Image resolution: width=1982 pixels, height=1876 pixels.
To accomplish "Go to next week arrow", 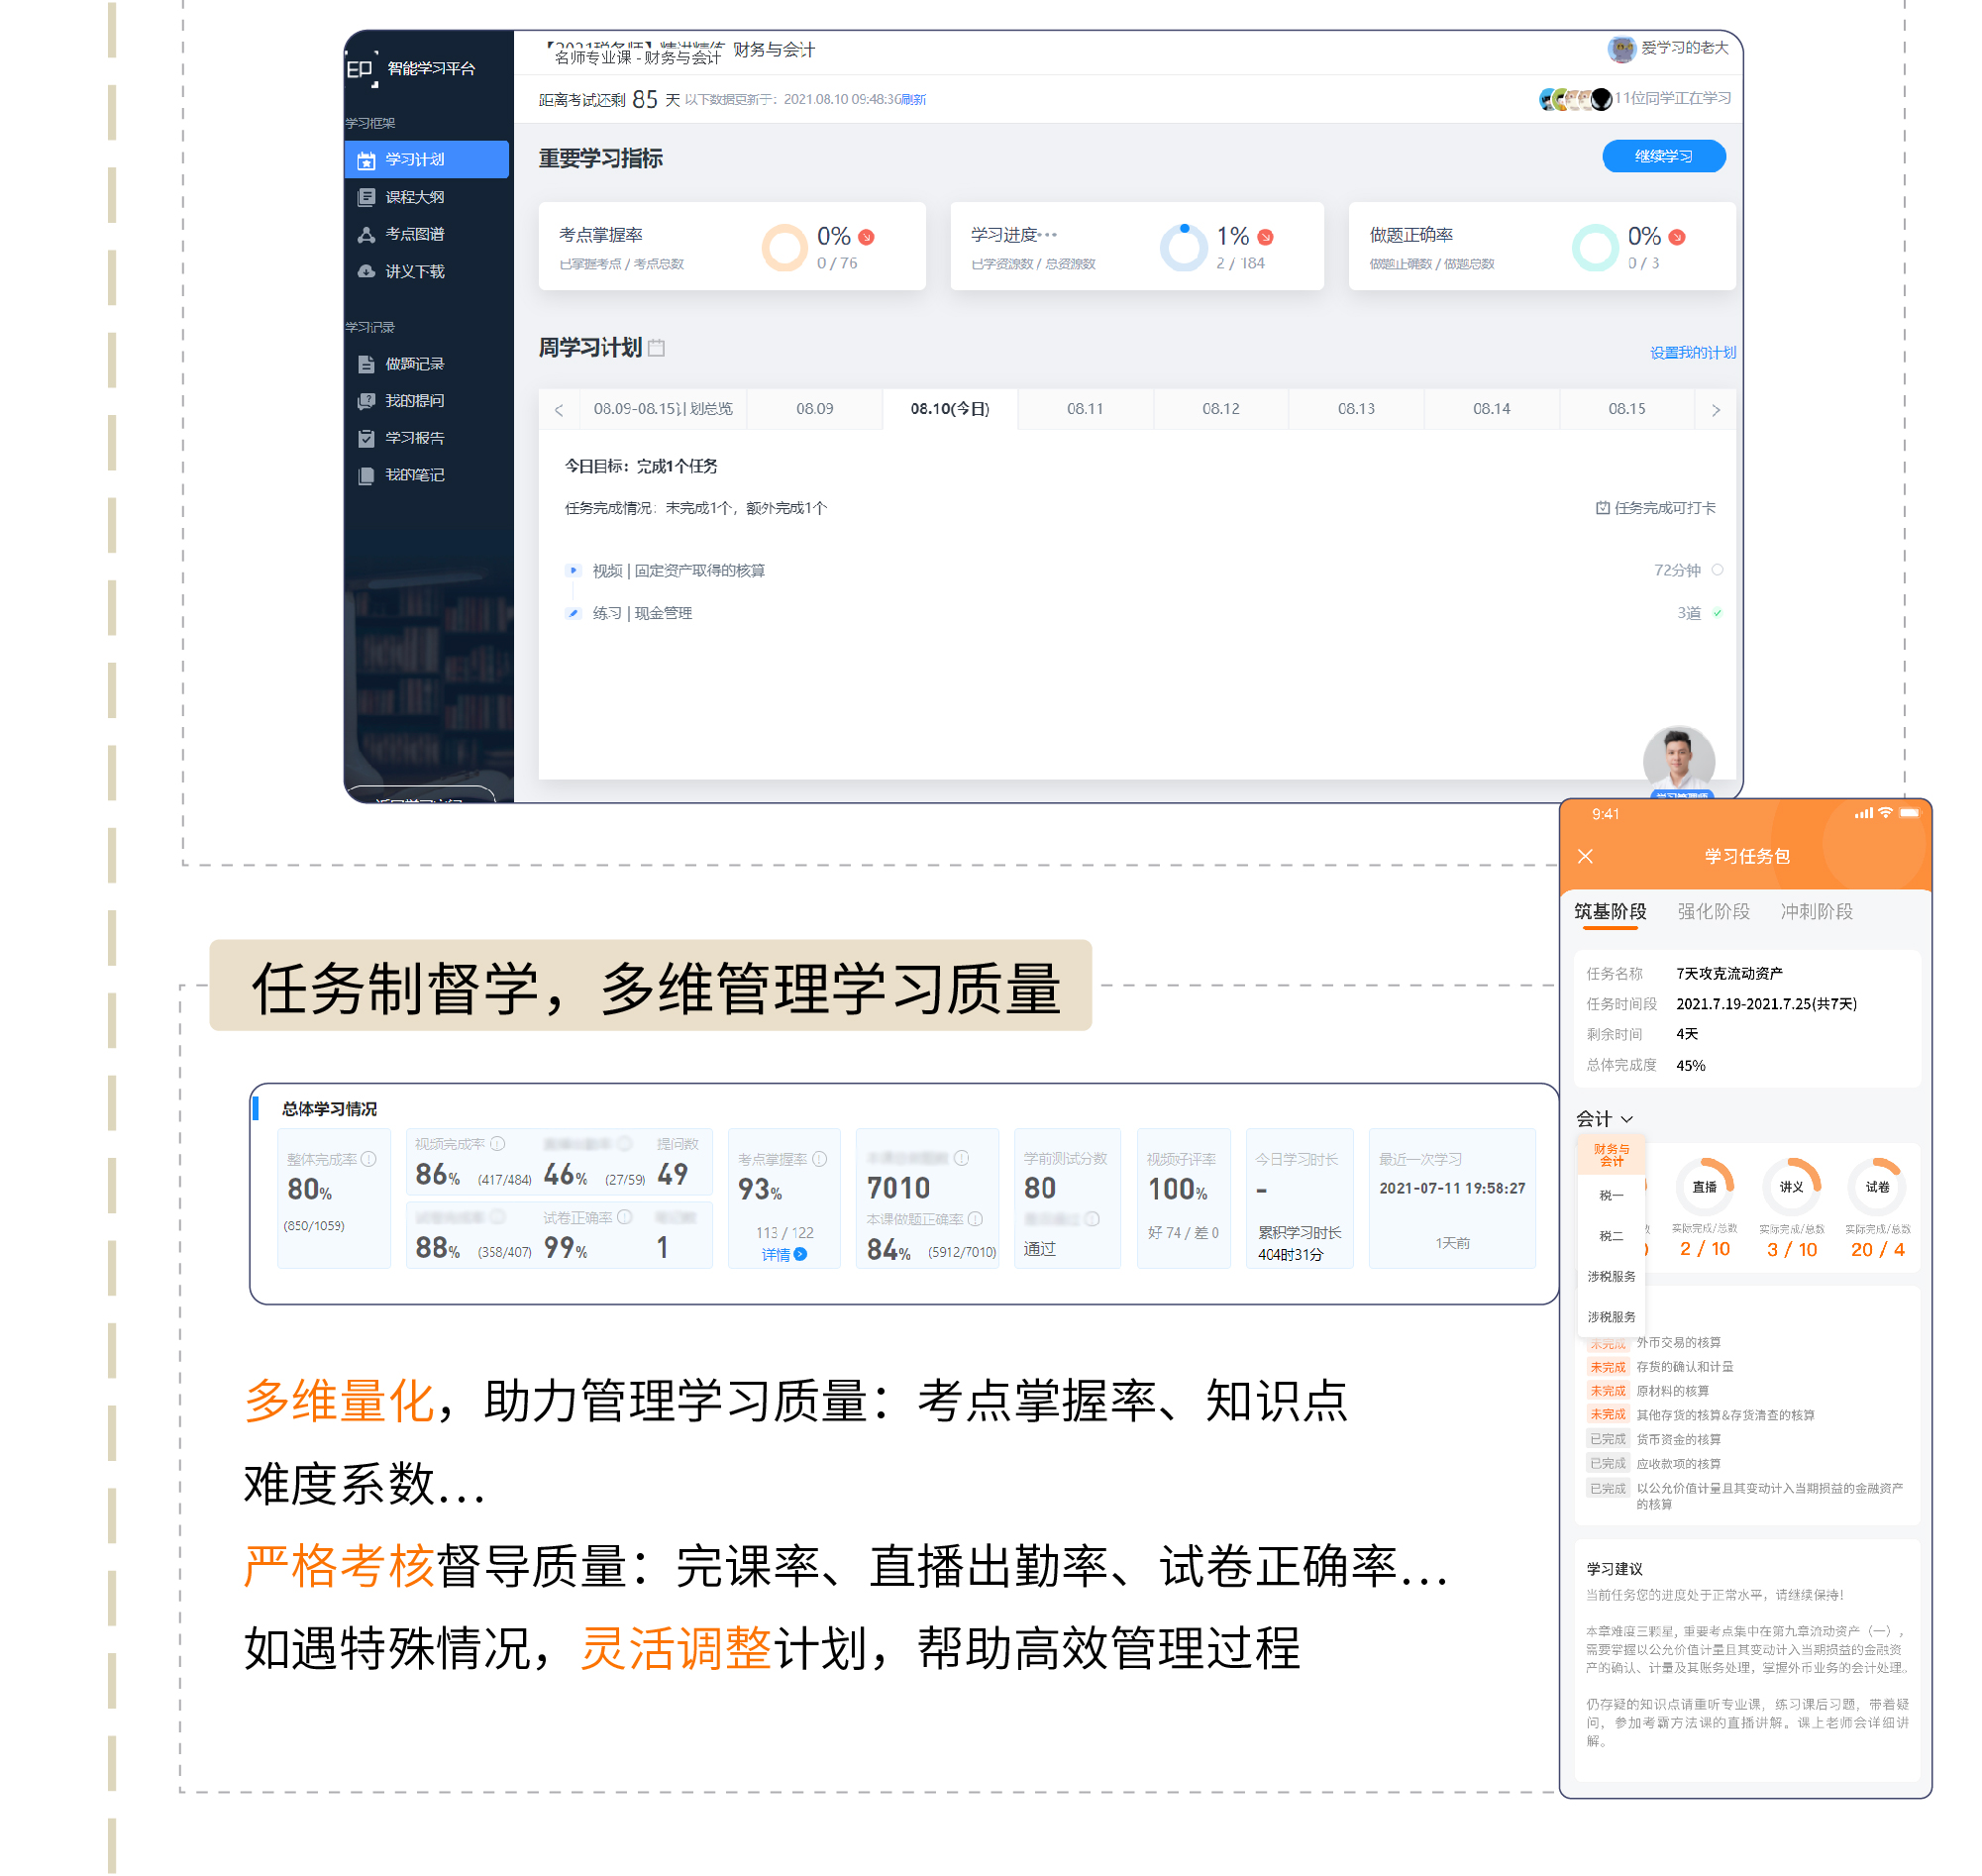I will [x=1716, y=410].
